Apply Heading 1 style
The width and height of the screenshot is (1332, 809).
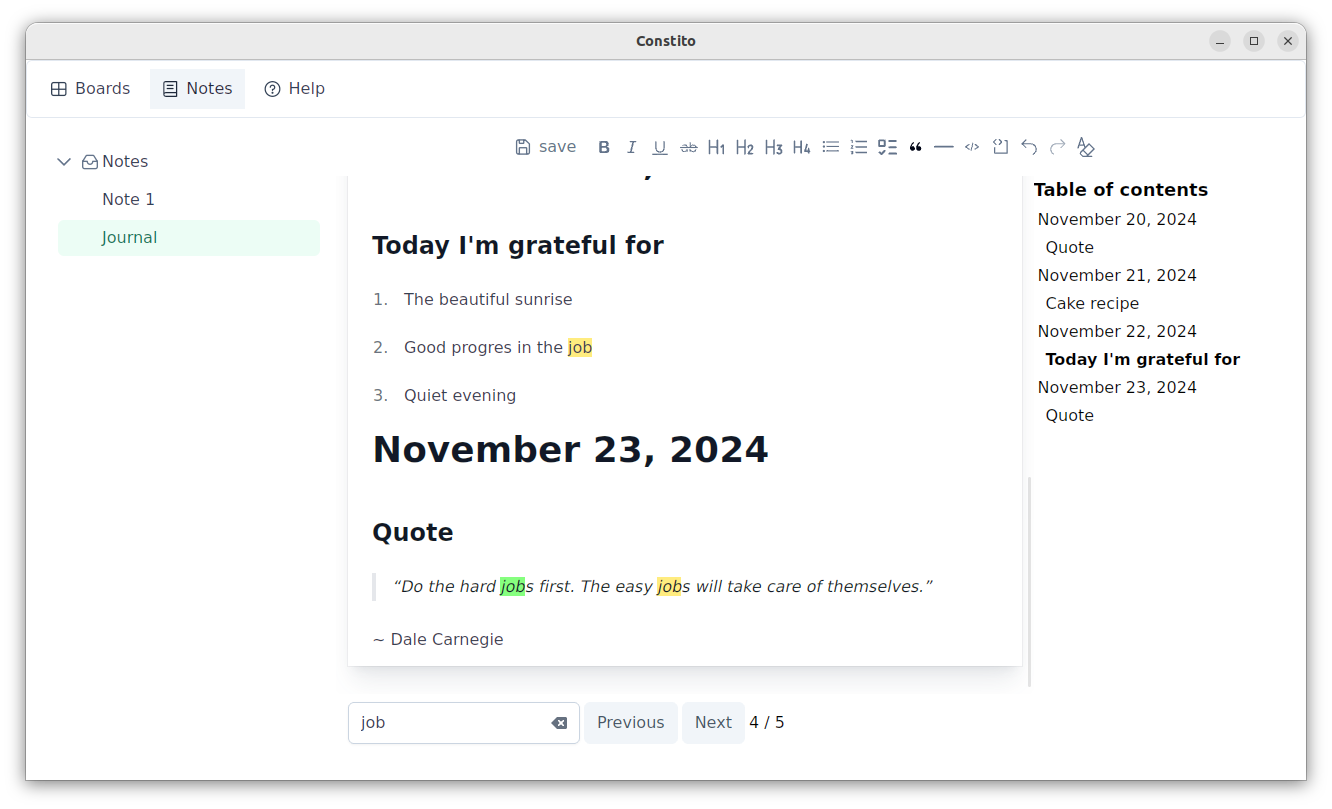[x=716, y=147]
